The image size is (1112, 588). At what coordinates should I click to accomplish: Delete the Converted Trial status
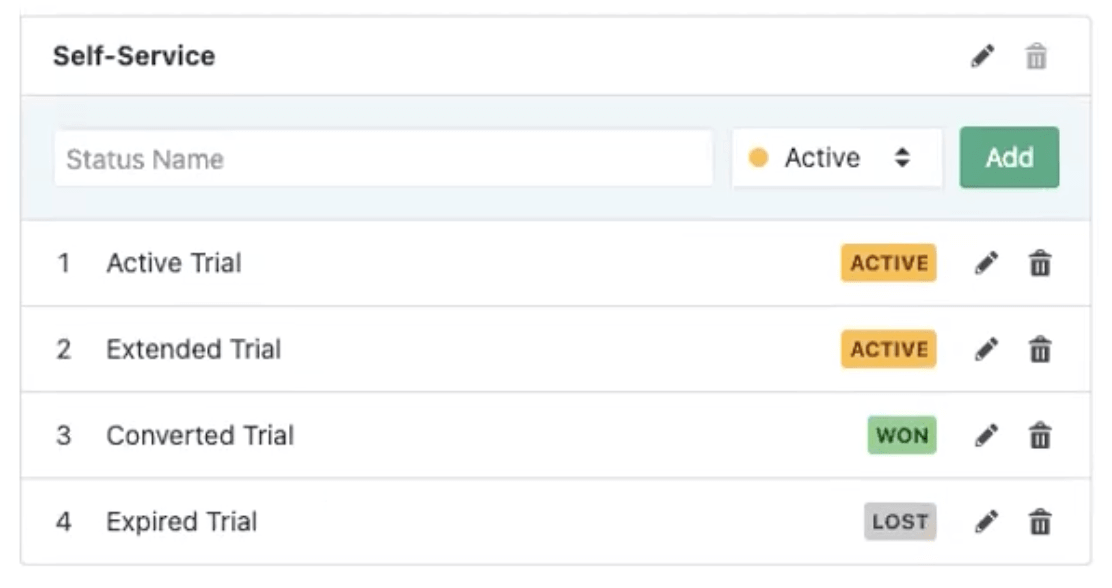pos(1040,436)
